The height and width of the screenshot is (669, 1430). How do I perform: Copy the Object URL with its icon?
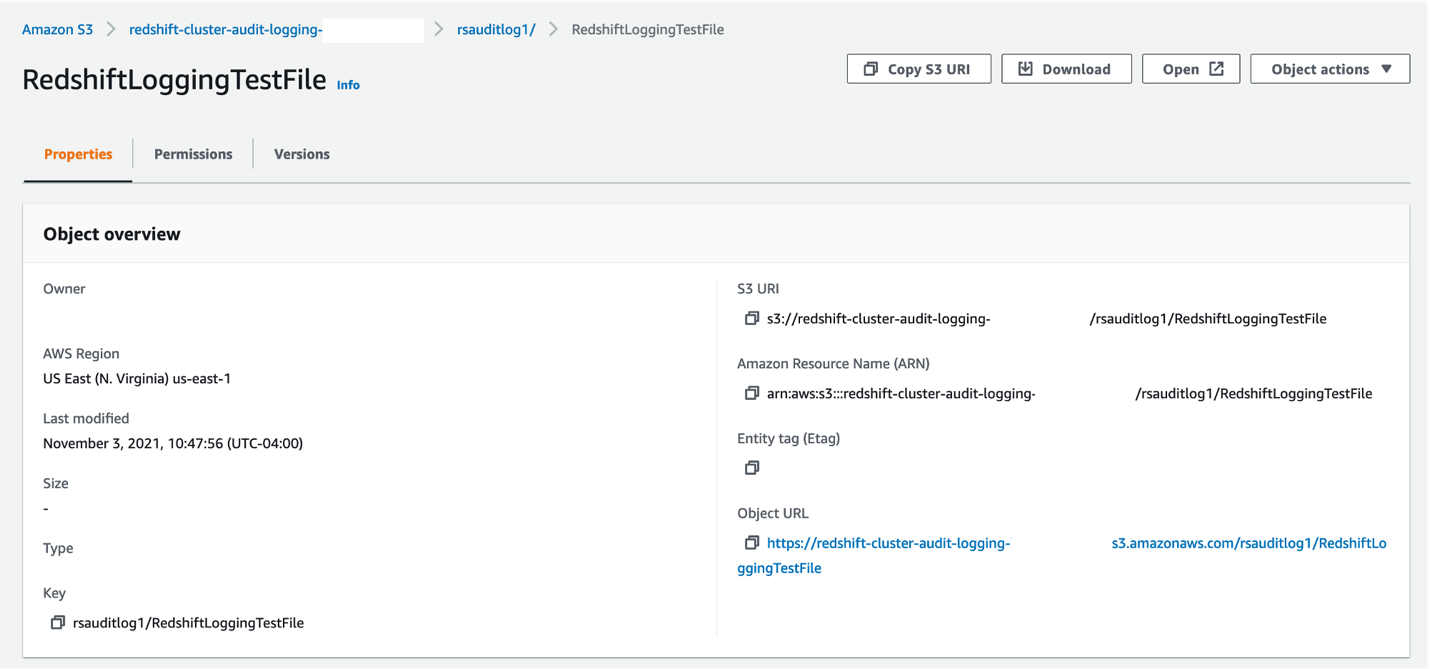tap(752, 543)
